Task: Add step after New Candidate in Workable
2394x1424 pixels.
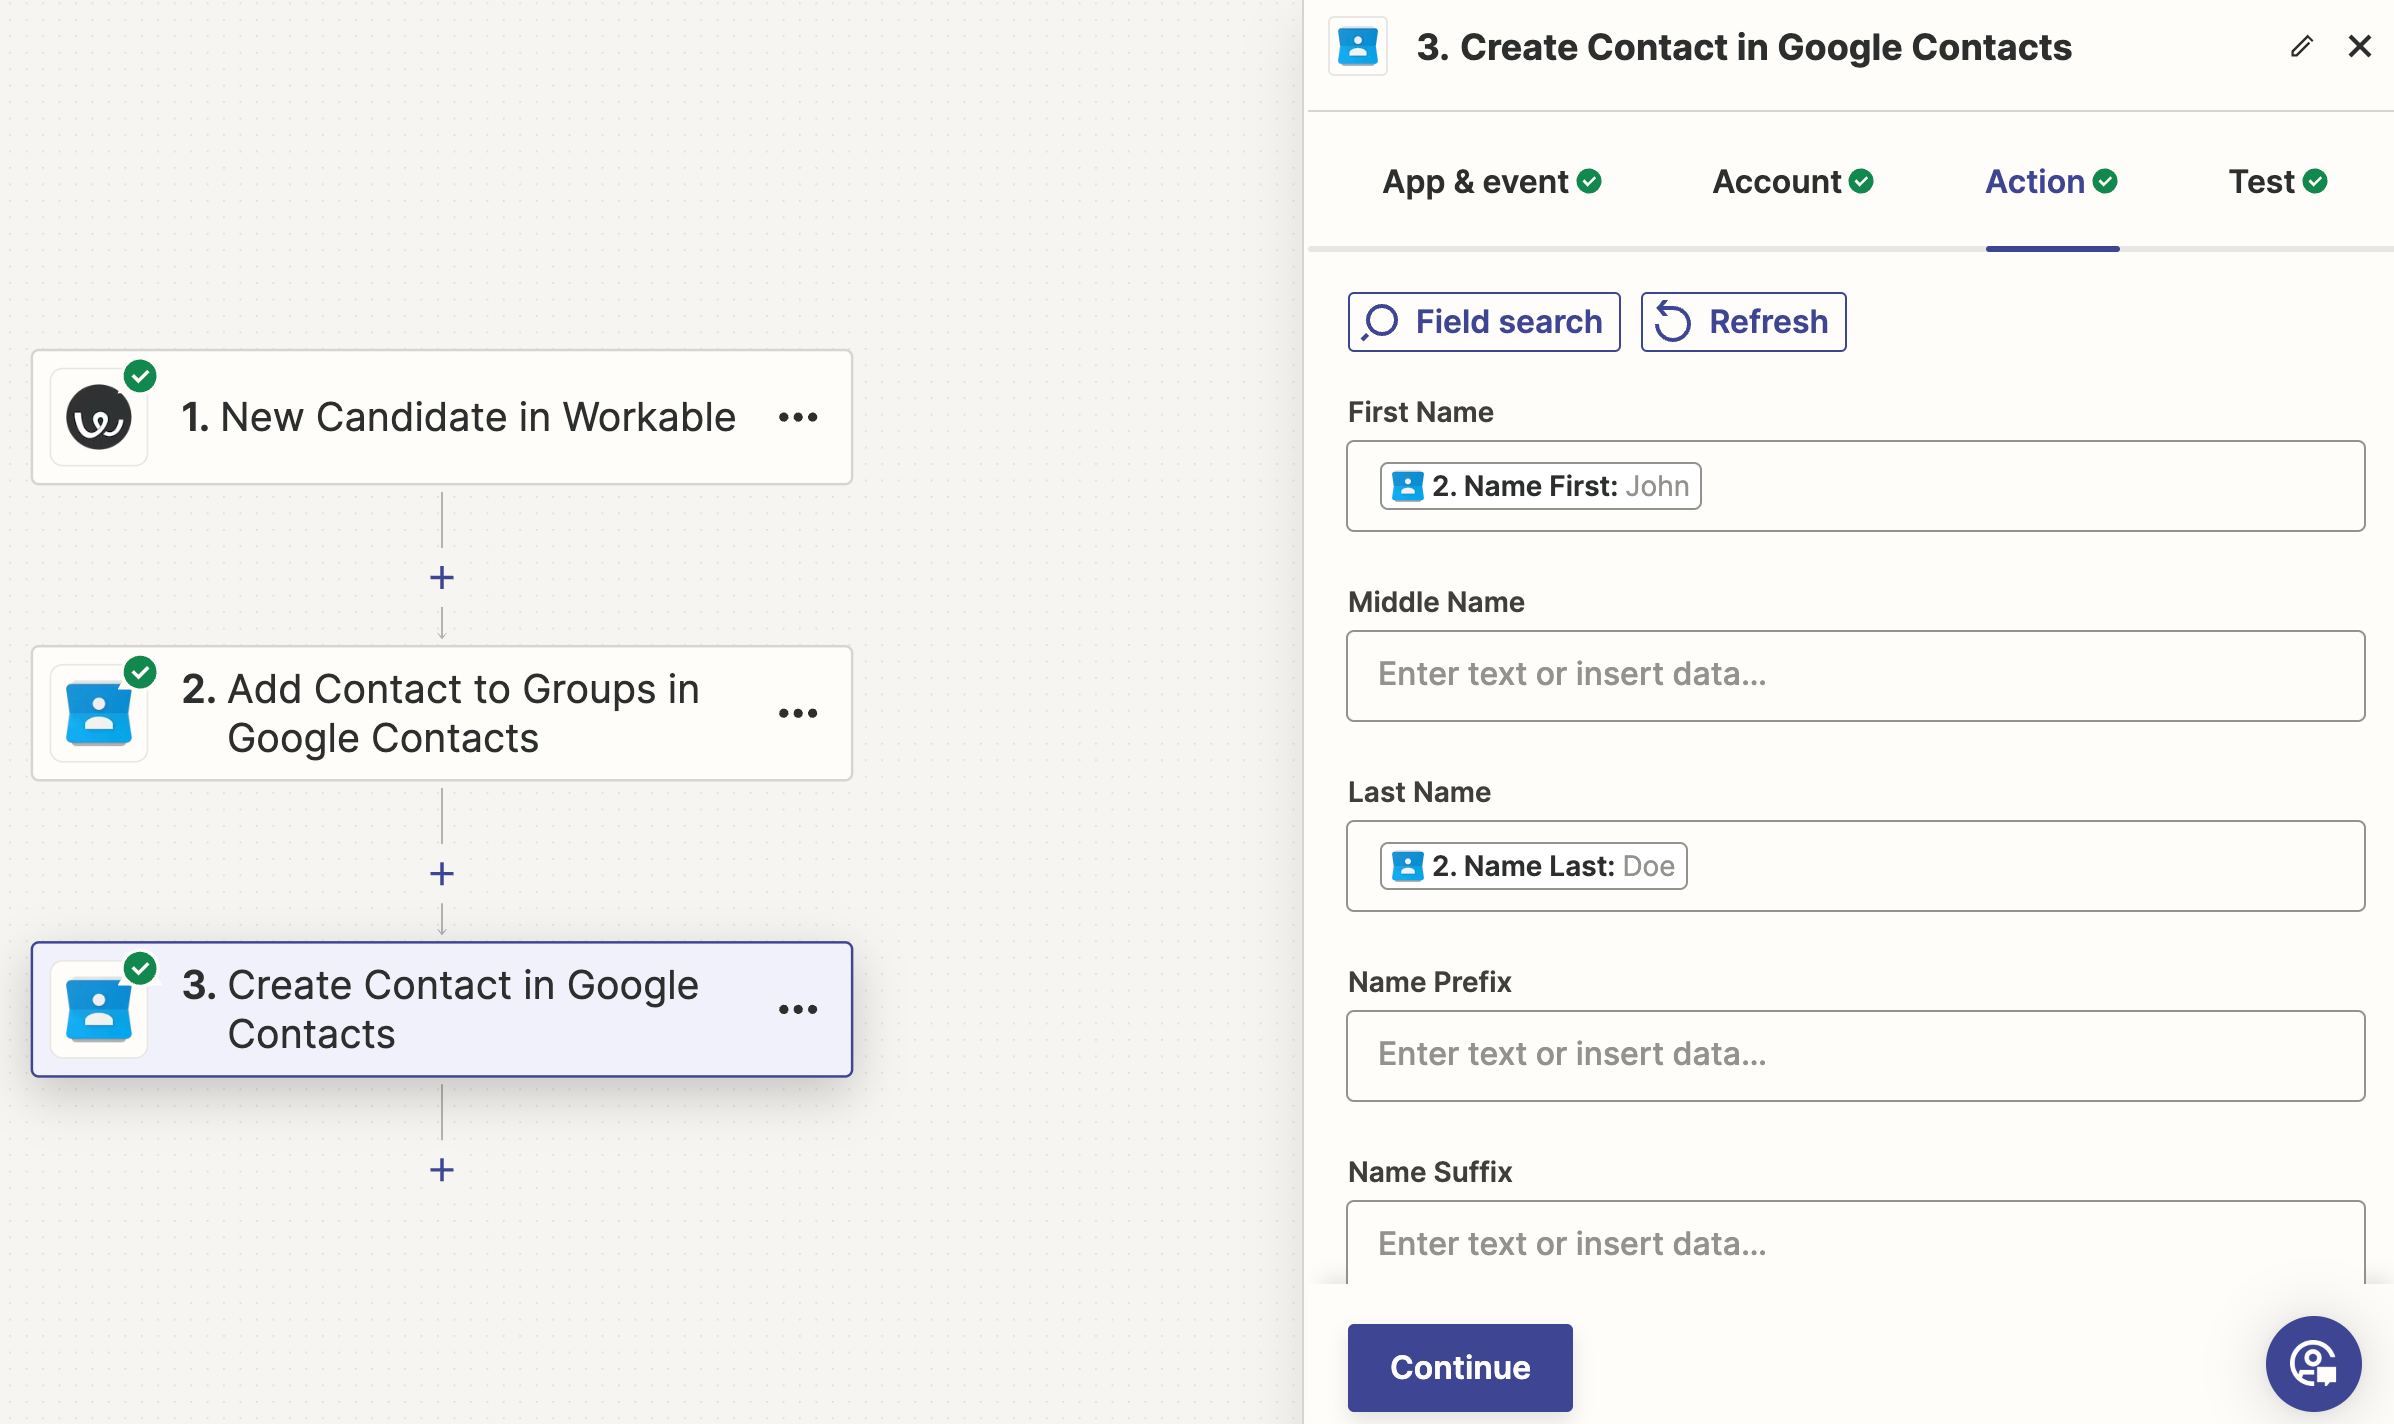Action: point(442,578)
